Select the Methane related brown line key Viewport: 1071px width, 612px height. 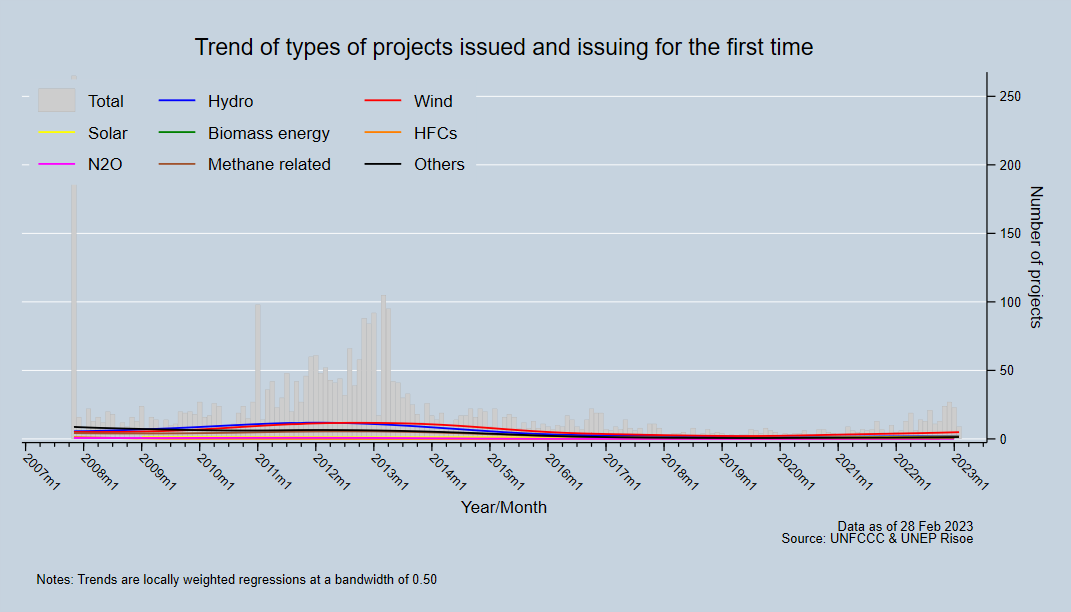coord(179,164)
